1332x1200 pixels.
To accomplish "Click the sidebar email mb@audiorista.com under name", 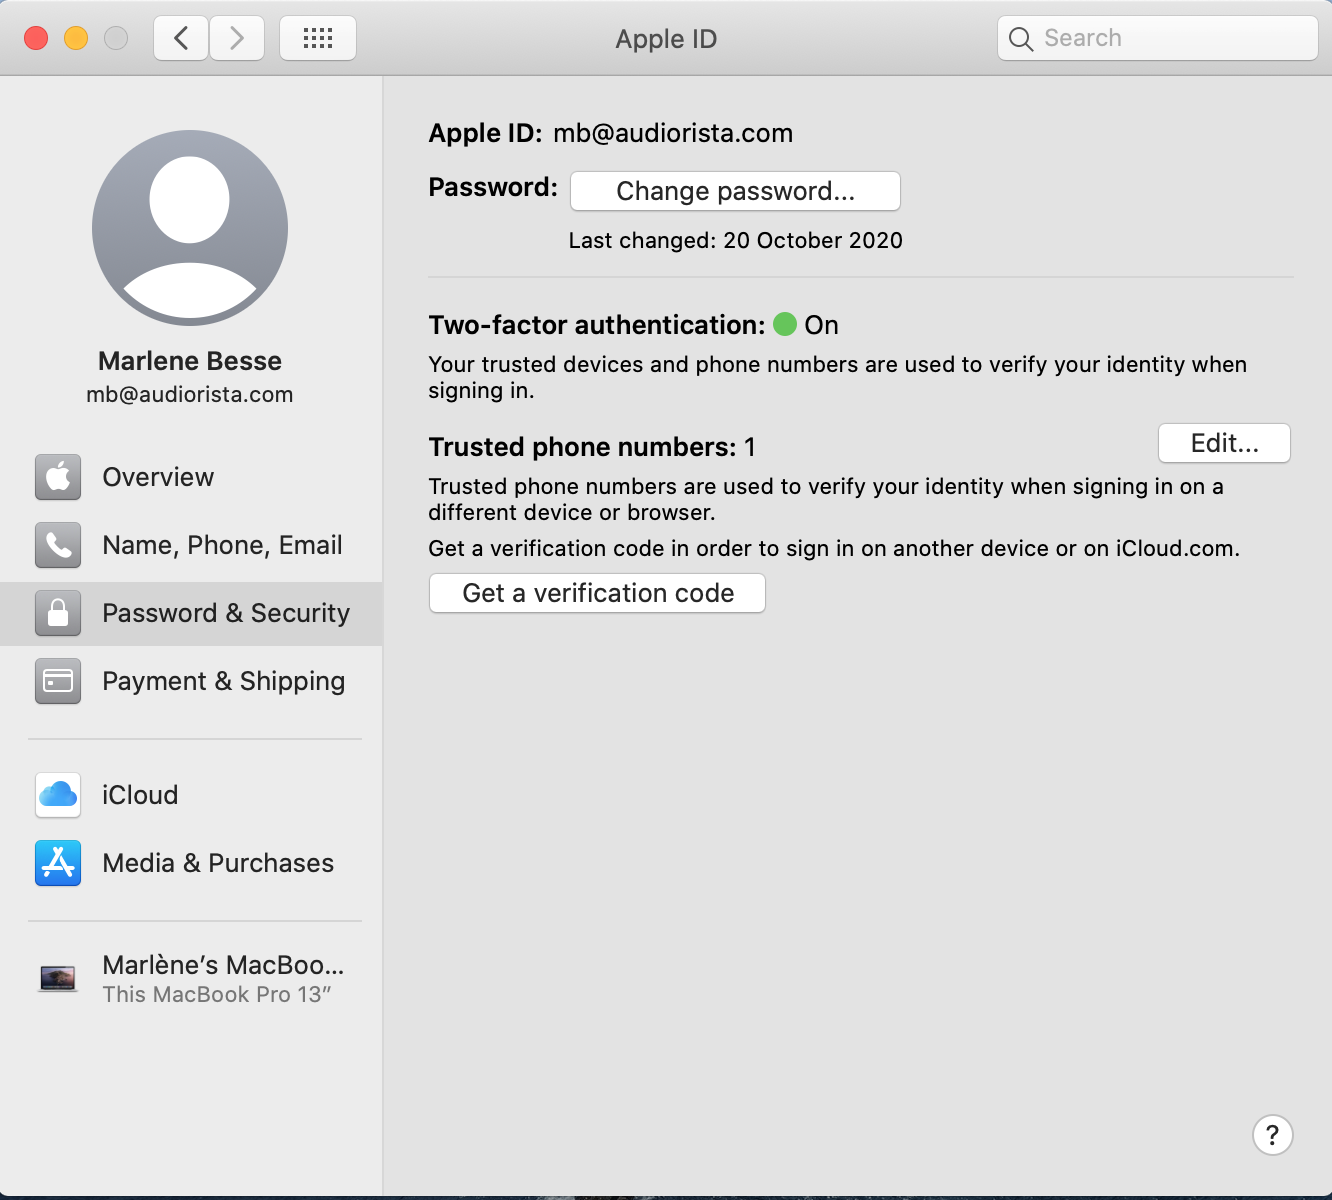I will click(x=190, y=395).
